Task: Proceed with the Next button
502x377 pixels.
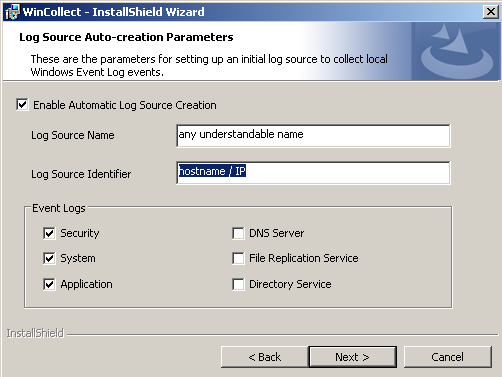Action: click(353, 357)
